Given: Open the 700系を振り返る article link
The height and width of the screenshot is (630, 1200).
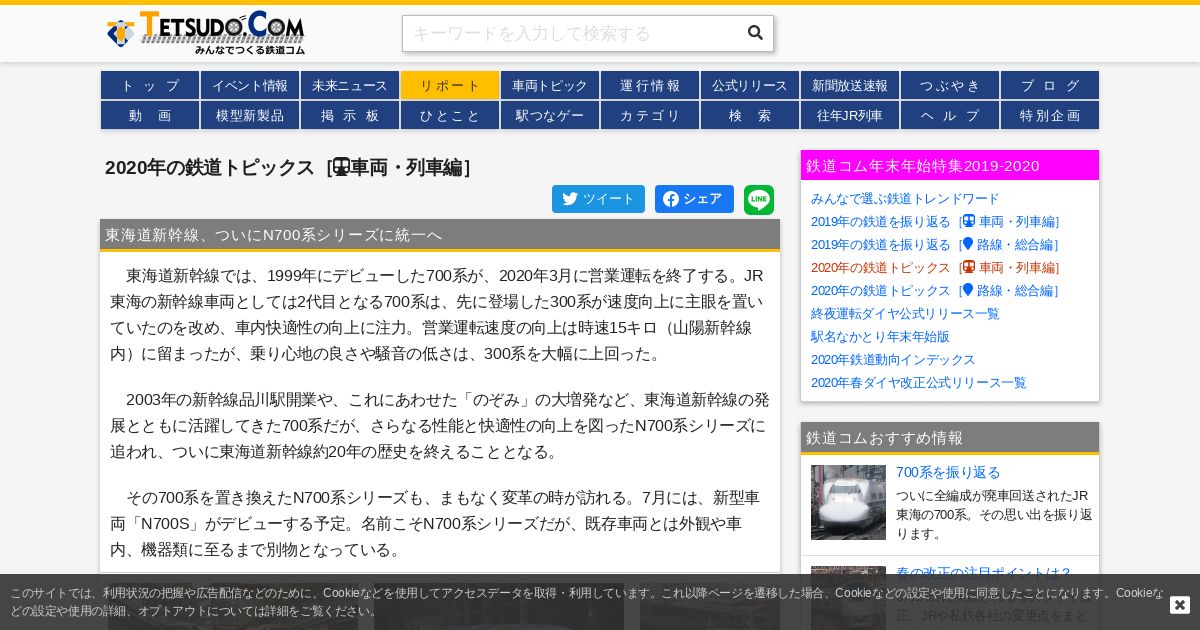Looking at the screenshot, I should click(x=948, y=472).
